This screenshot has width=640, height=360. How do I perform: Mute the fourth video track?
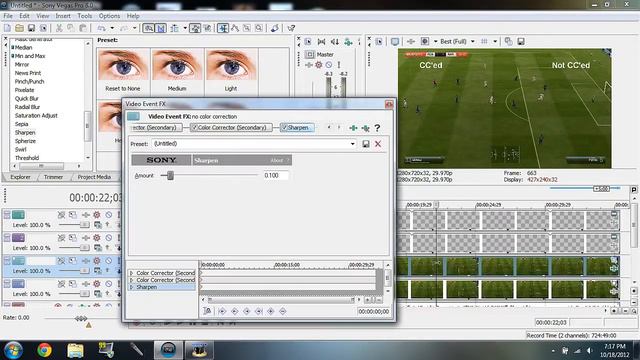[x=109, y=283]
